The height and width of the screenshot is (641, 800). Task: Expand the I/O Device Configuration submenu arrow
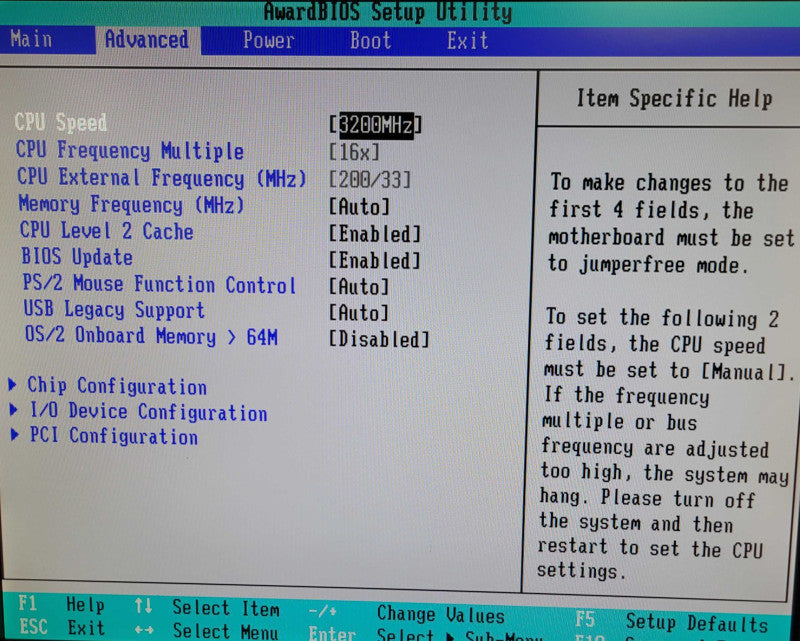tap(14, 410)
